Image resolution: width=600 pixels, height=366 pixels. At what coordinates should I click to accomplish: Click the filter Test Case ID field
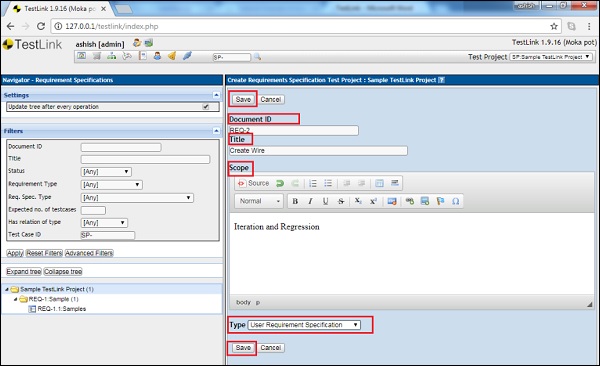pos(108,235)
